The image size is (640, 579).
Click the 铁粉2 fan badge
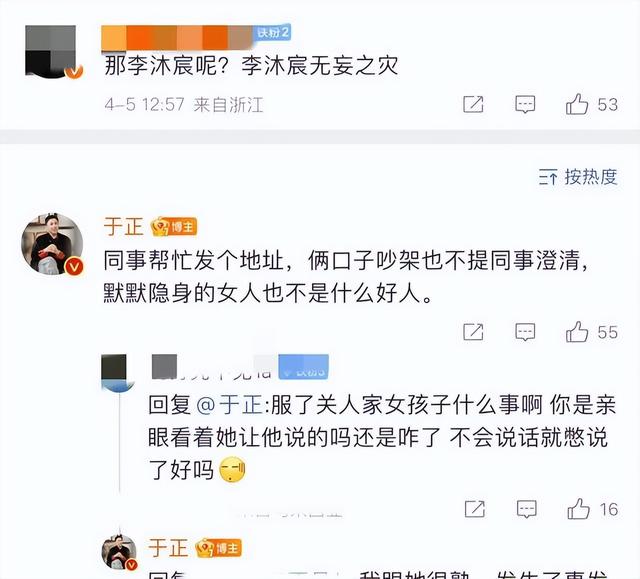[x=273, y=32]
